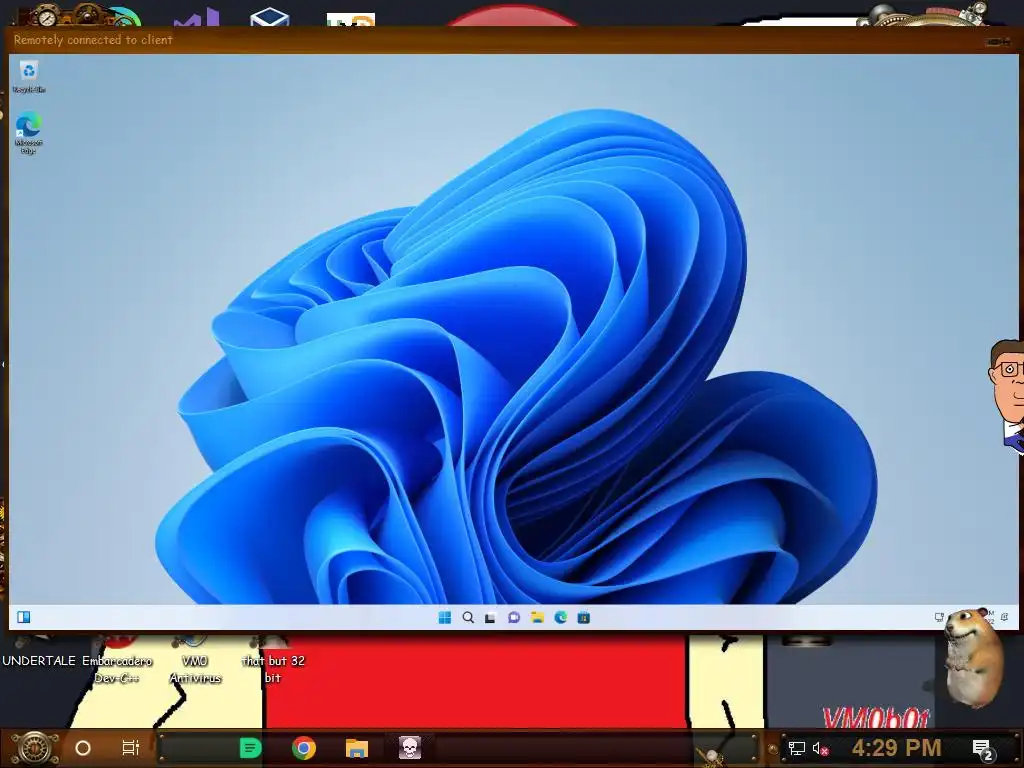Open Chat icon in remote taskbar
This screenshot has width=1024, height=768.
[514, 617]
